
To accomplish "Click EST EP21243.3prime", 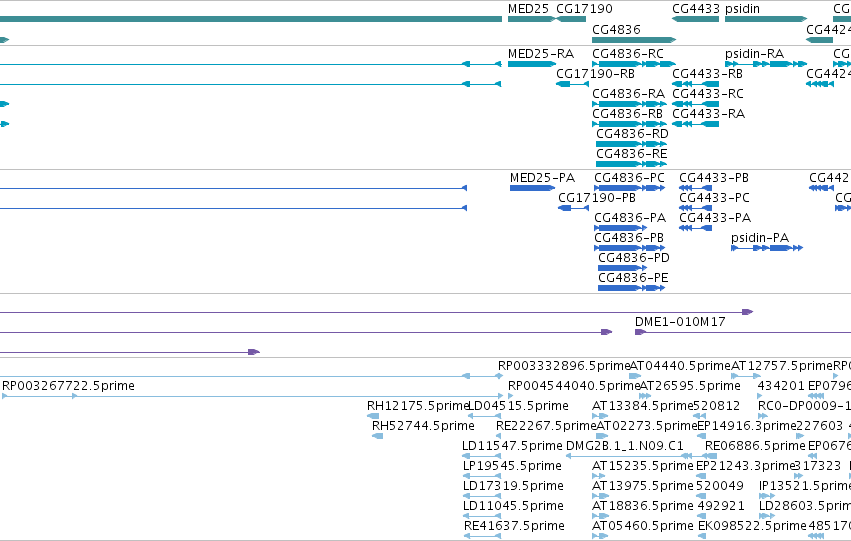I will 745,467.
